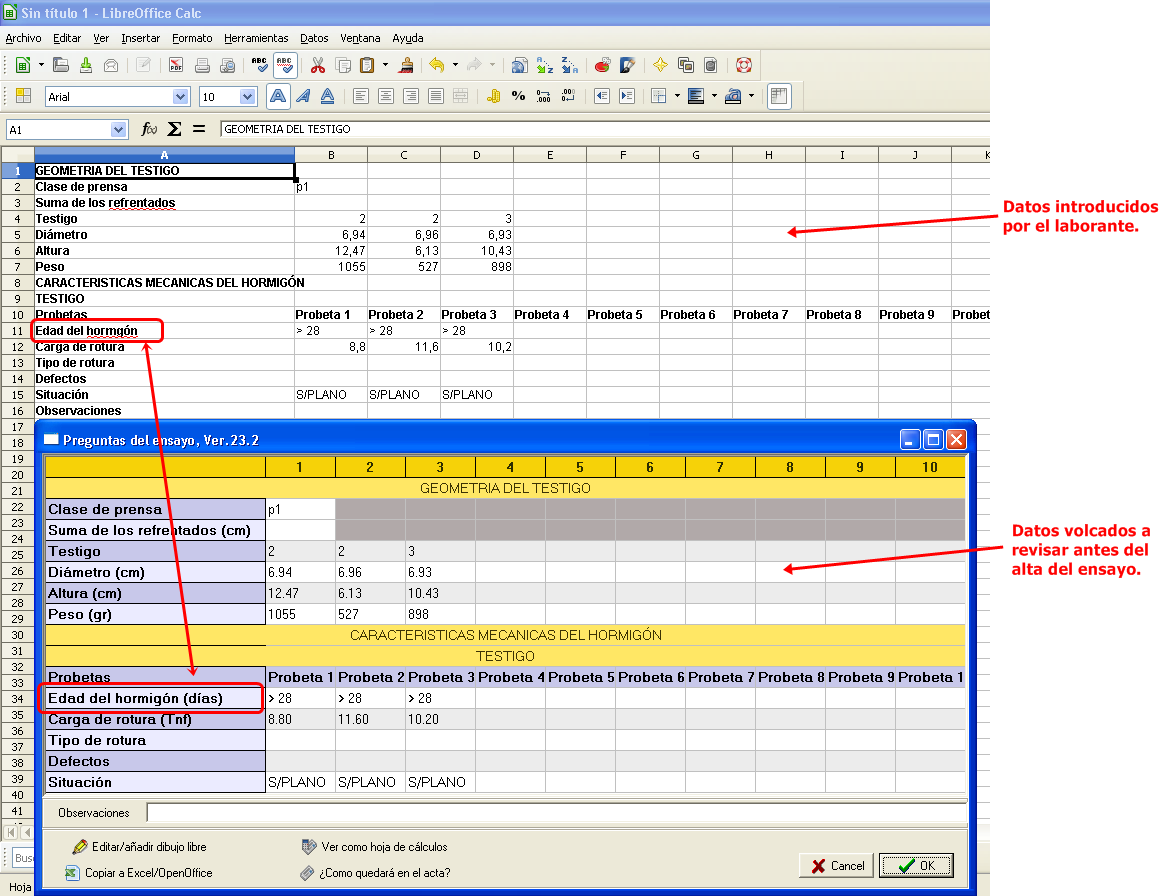Image resolution: width=1159 pixels, height=896 pixels.
Task: Expand the Name Box cell reference dropdown
Action: coord(120,129)
